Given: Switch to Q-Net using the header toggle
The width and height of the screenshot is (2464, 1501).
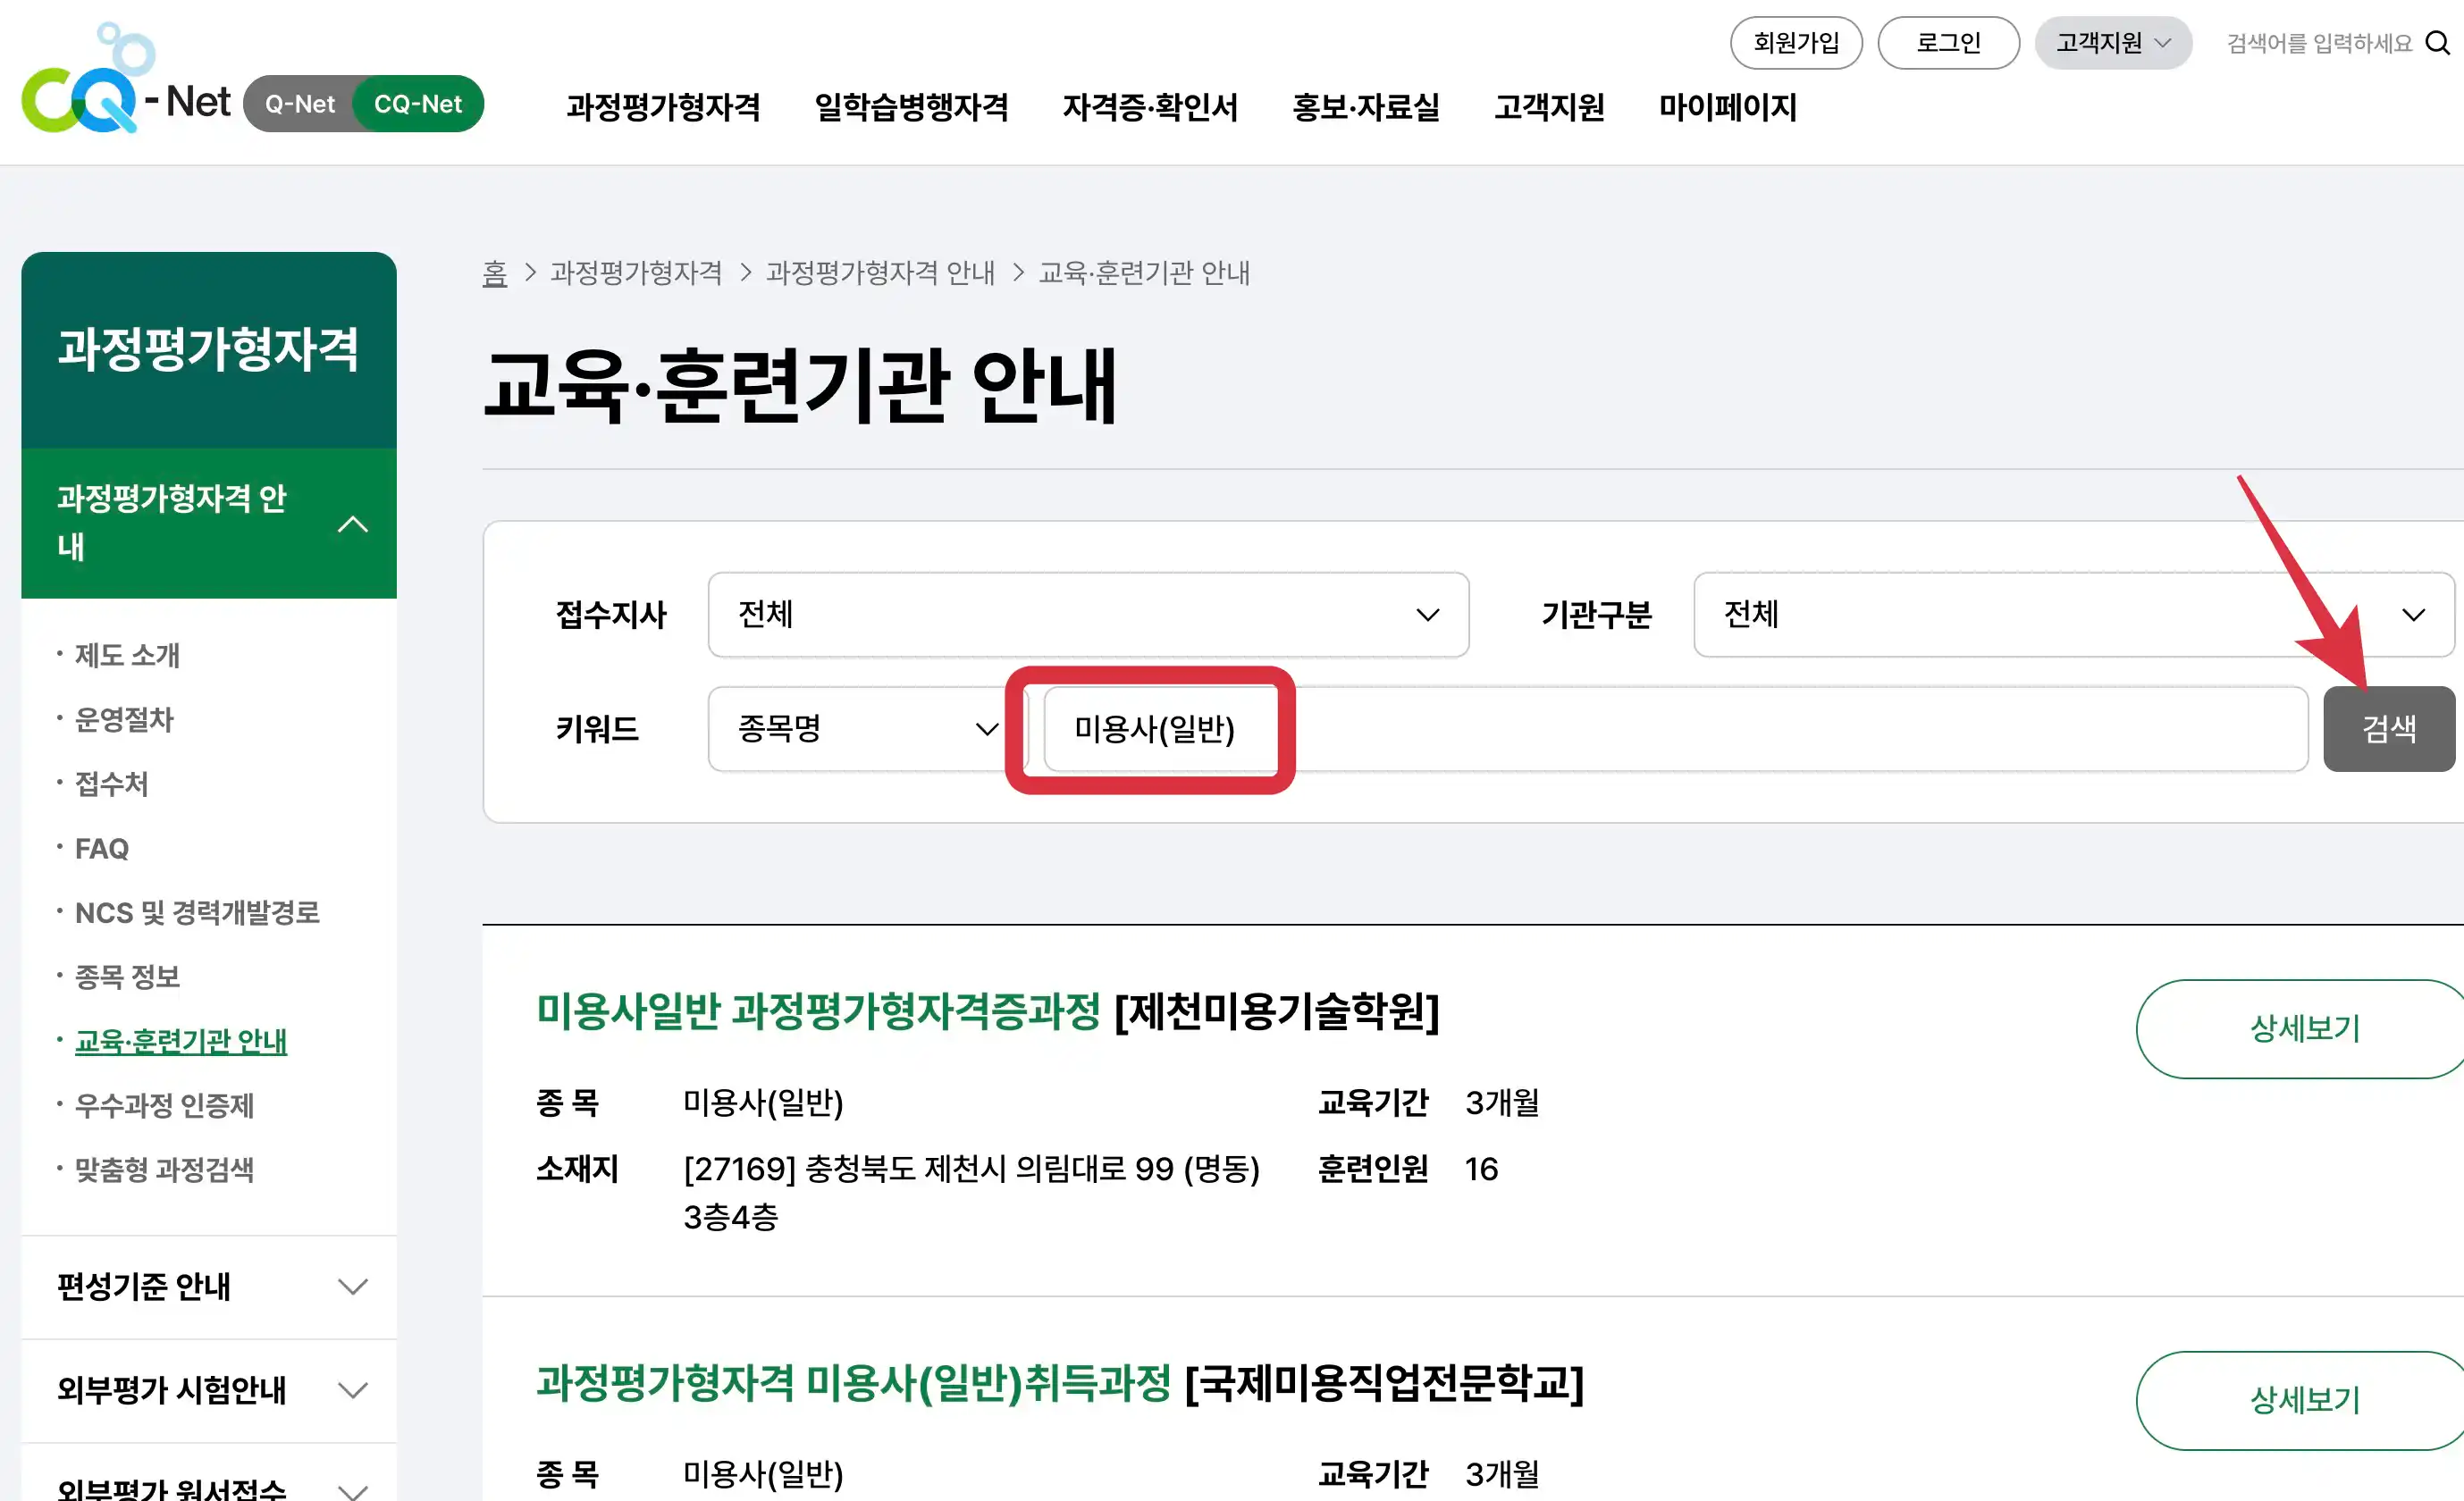Looking at the screenshot, I should click(299, 103).
